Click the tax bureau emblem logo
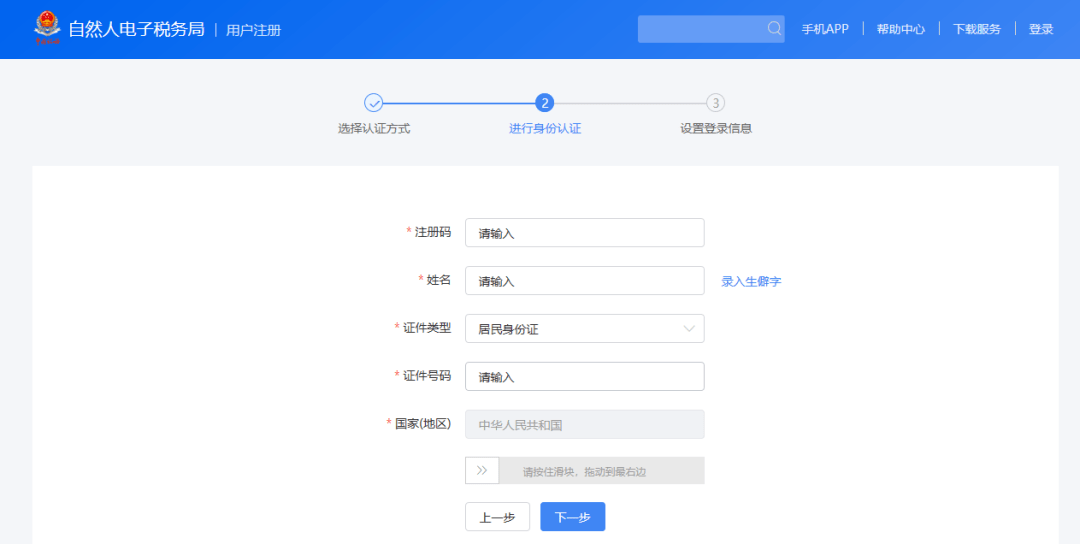 pos(47,28)
